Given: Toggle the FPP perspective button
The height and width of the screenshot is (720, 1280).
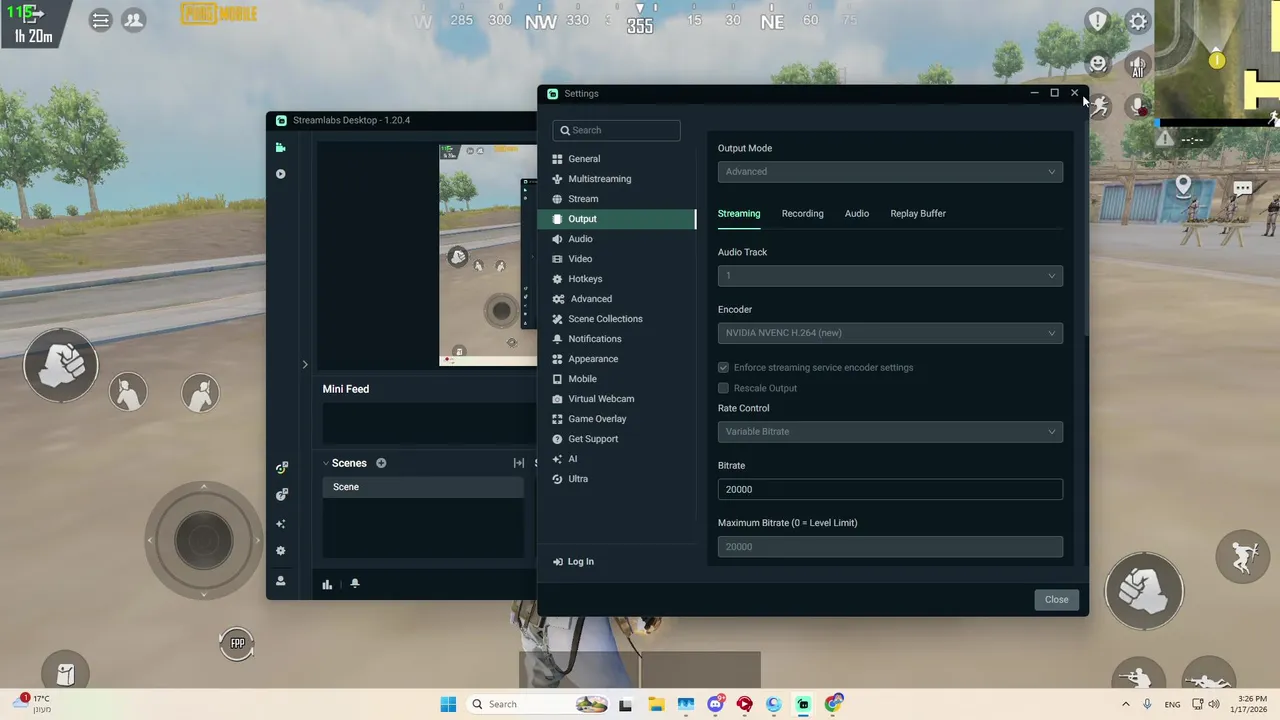Looking at the screenshot, I should [237, 643].
